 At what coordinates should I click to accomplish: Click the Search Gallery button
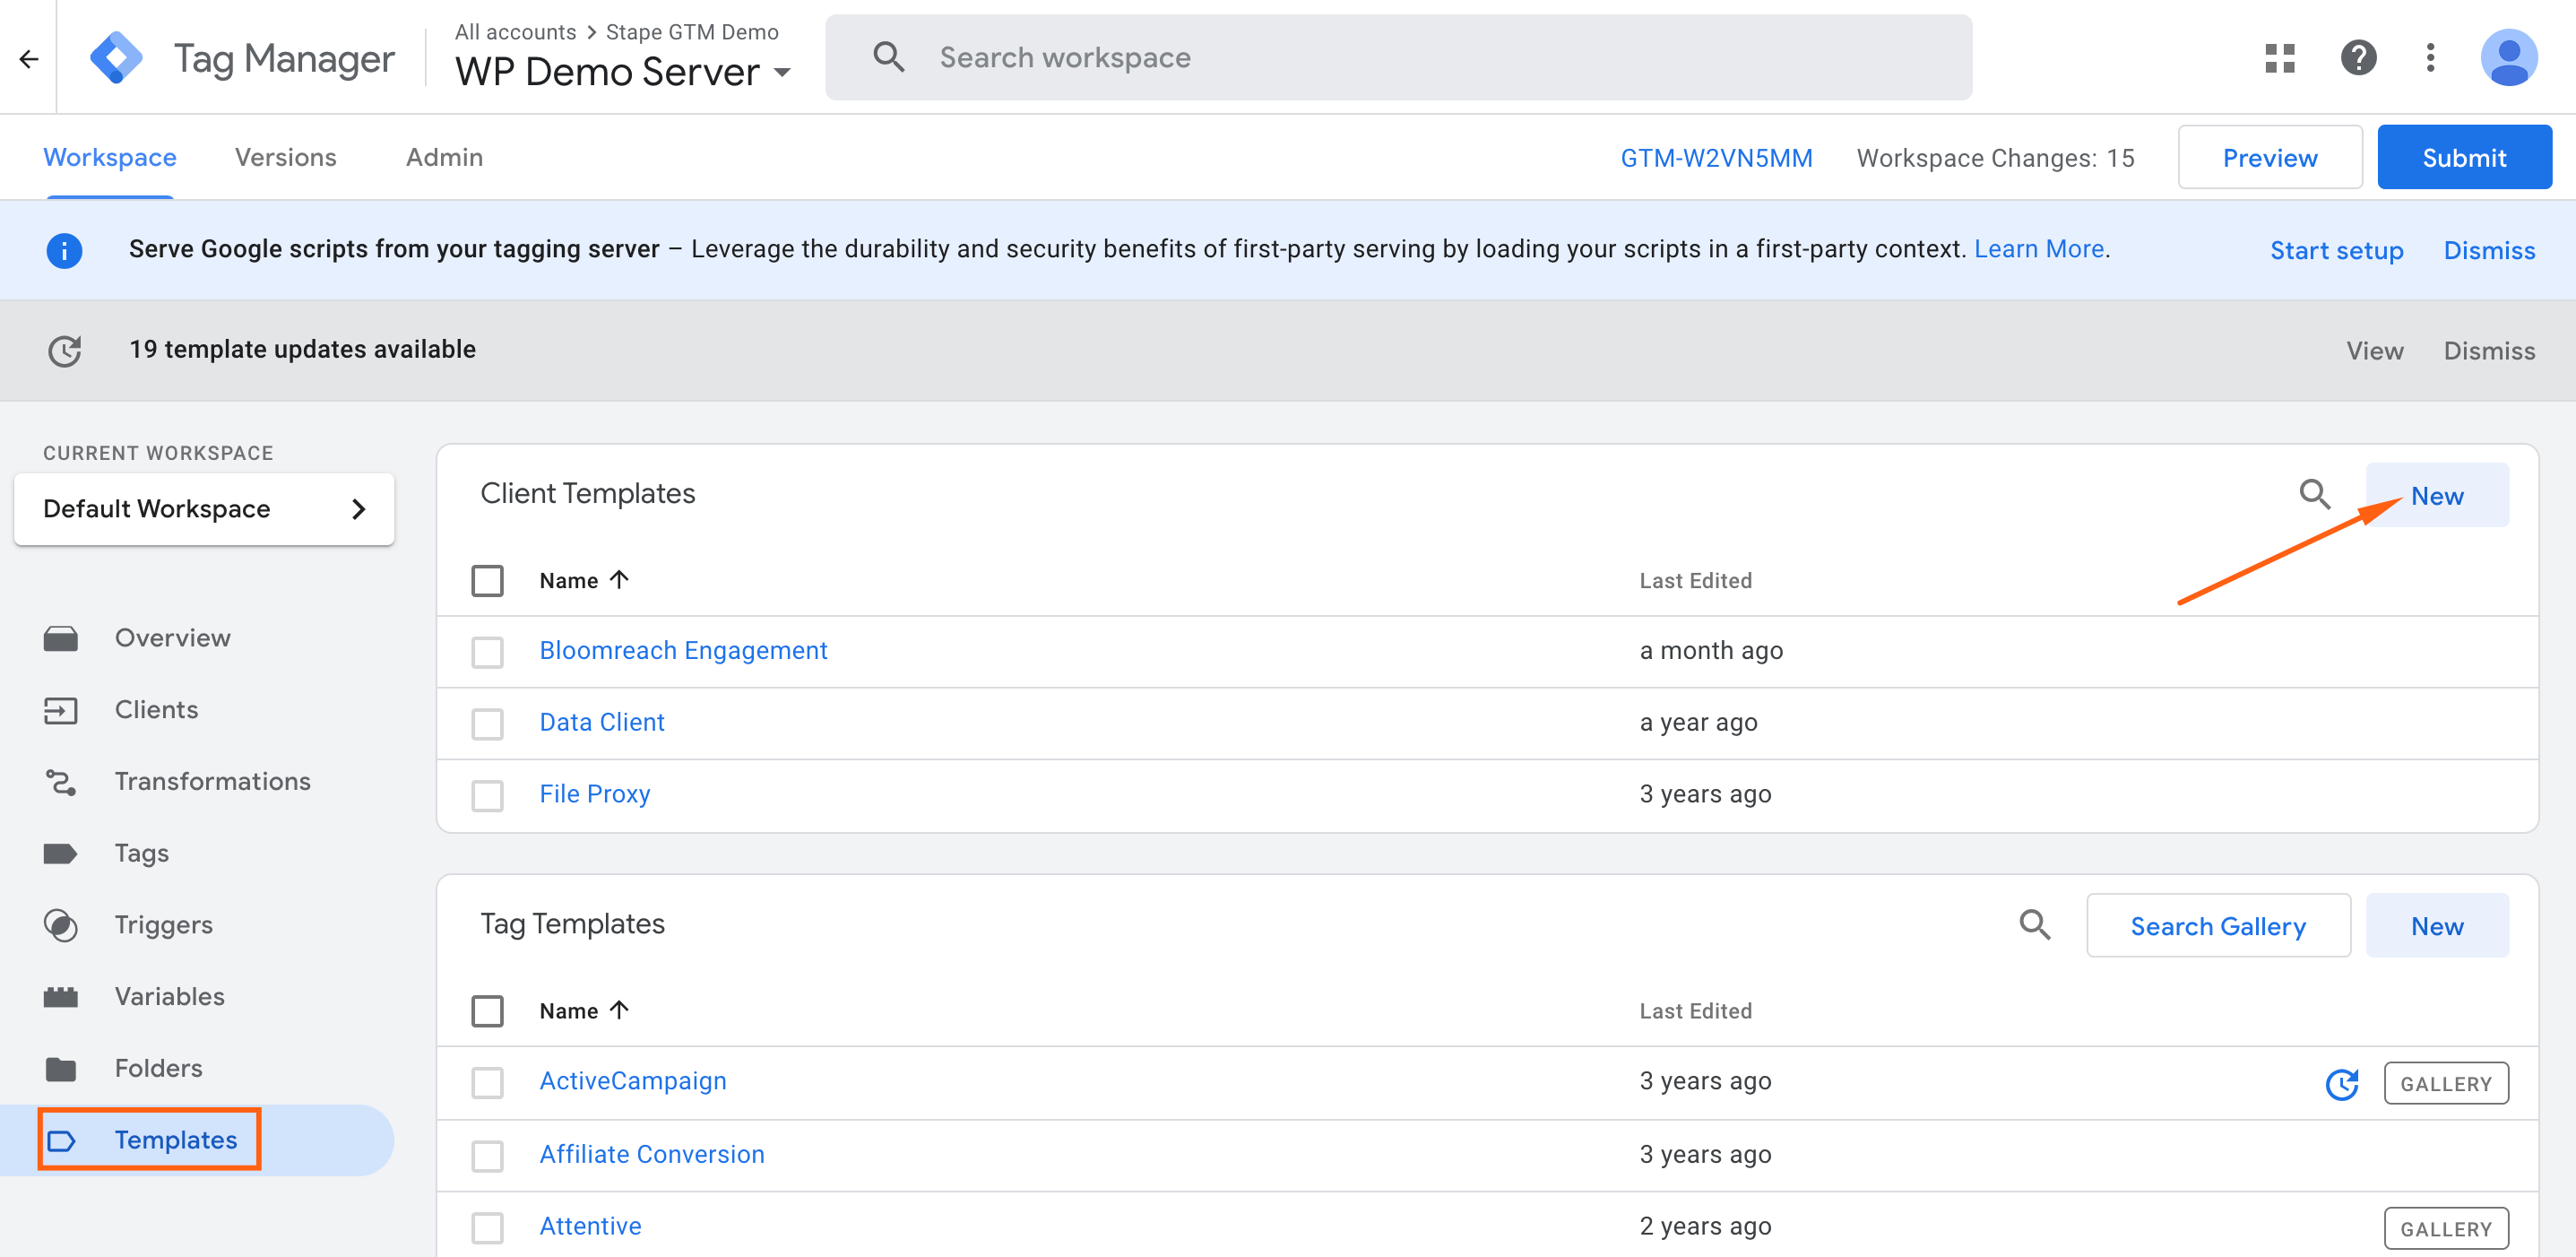pos(2218,926)
